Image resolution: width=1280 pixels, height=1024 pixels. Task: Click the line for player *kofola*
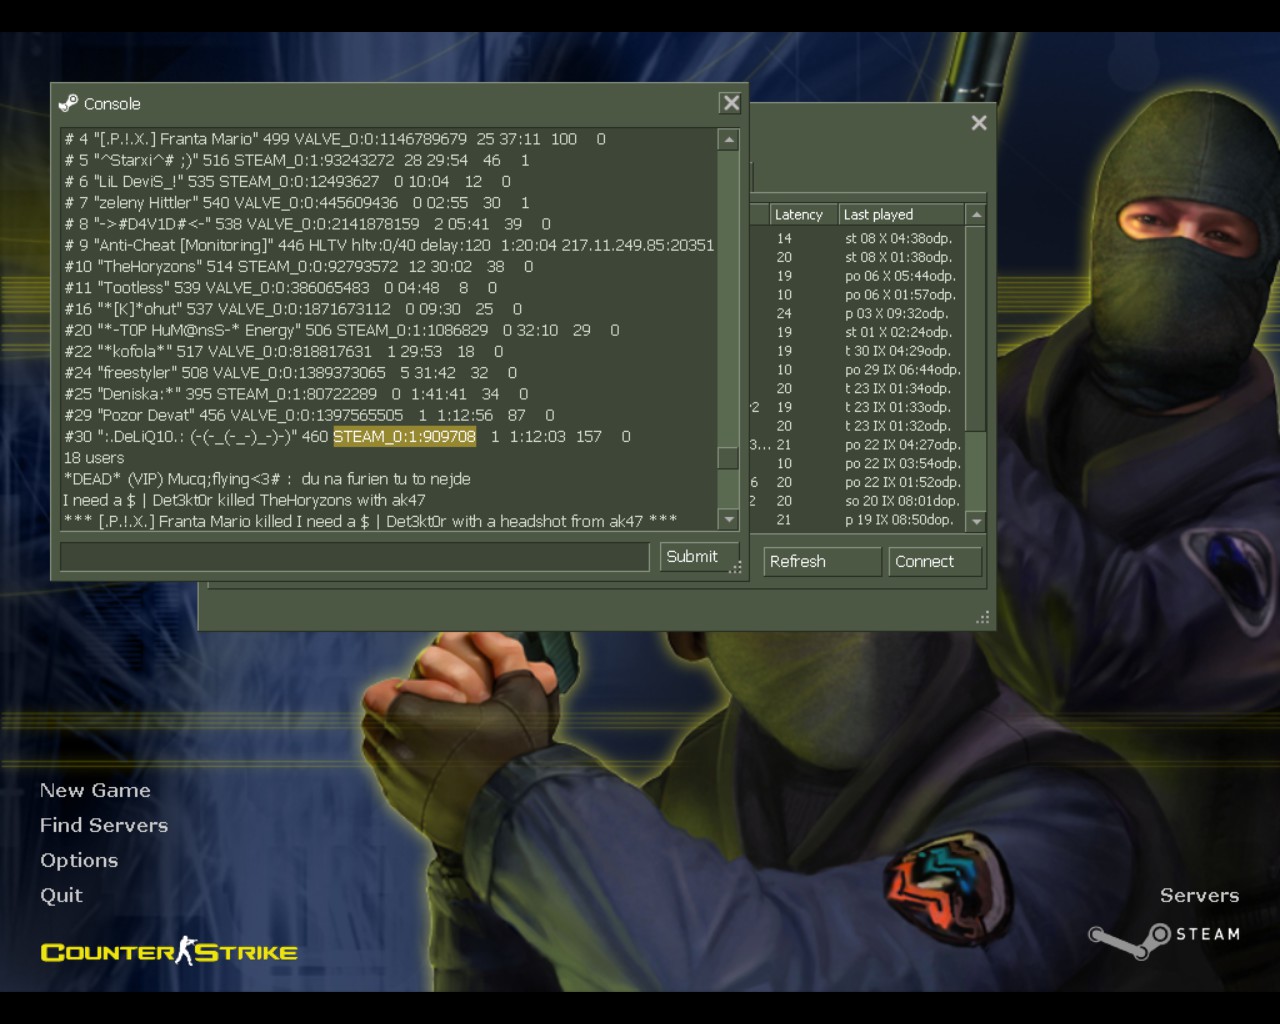pyautogui.click(x=284, y=352)
